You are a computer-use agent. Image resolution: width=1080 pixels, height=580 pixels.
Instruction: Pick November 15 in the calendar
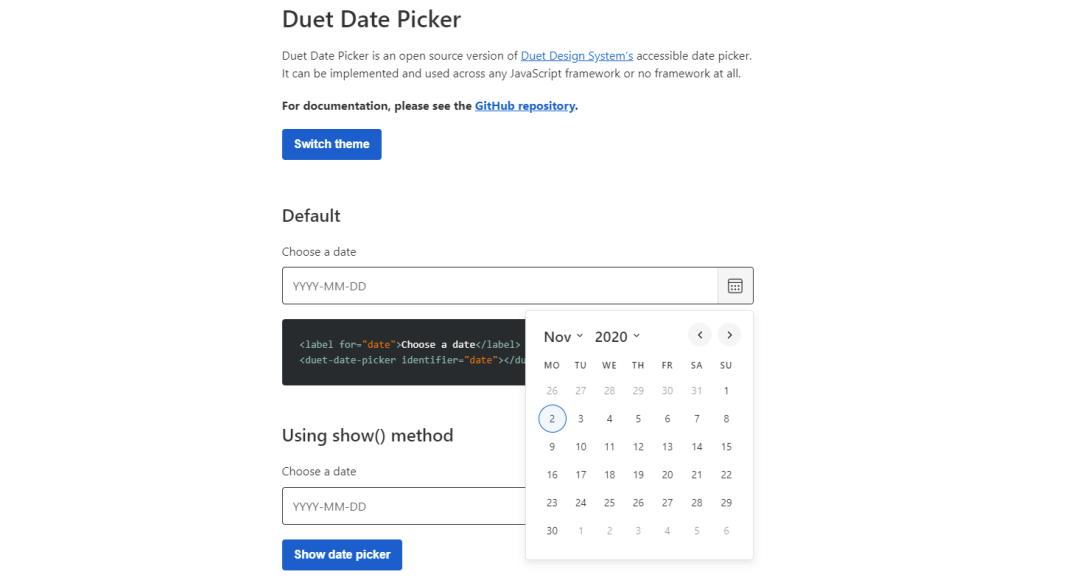coord(726,447)
